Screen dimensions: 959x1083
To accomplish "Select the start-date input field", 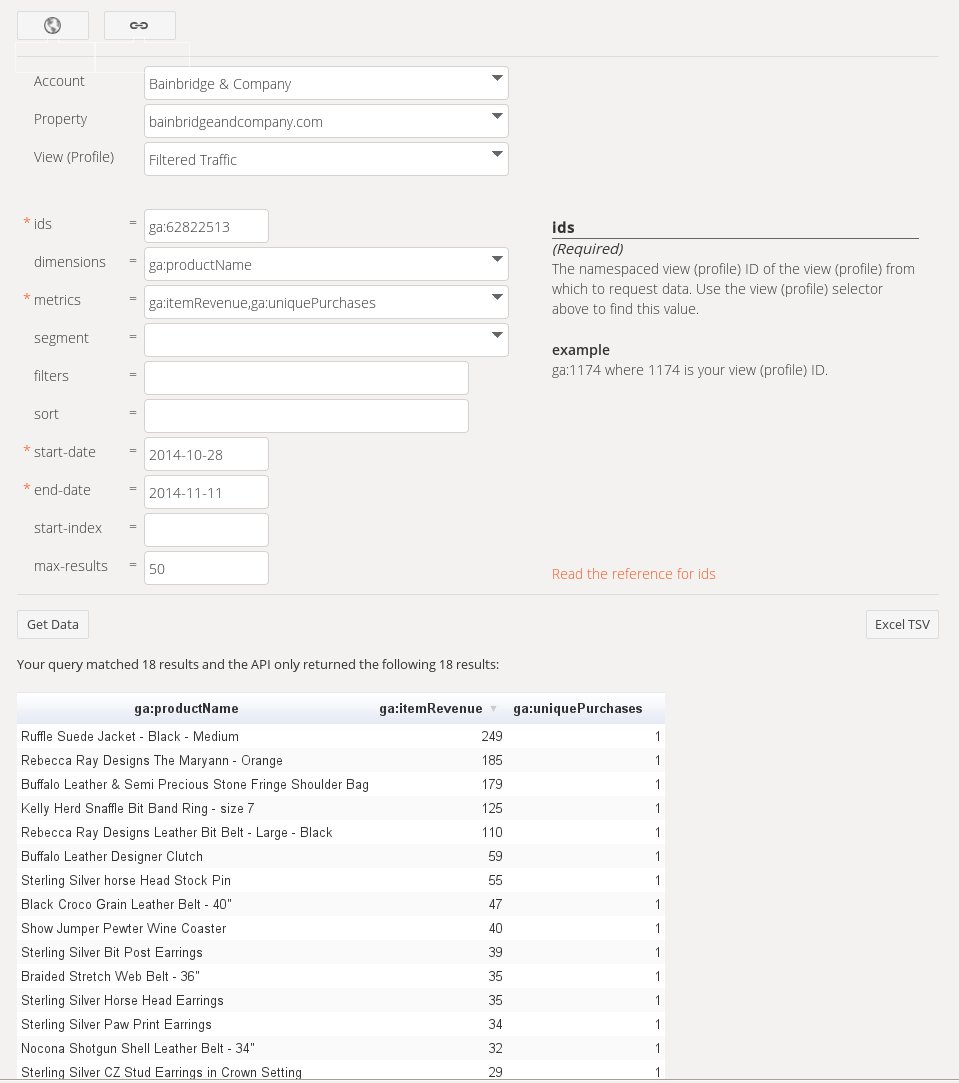I will (x=207, y=454).
